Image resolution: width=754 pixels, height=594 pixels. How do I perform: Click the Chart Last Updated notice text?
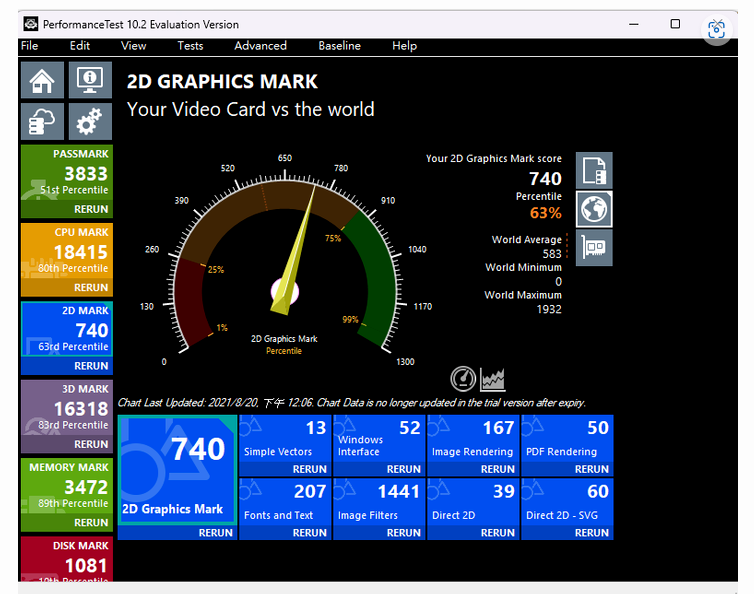click(x=352, y=403)
